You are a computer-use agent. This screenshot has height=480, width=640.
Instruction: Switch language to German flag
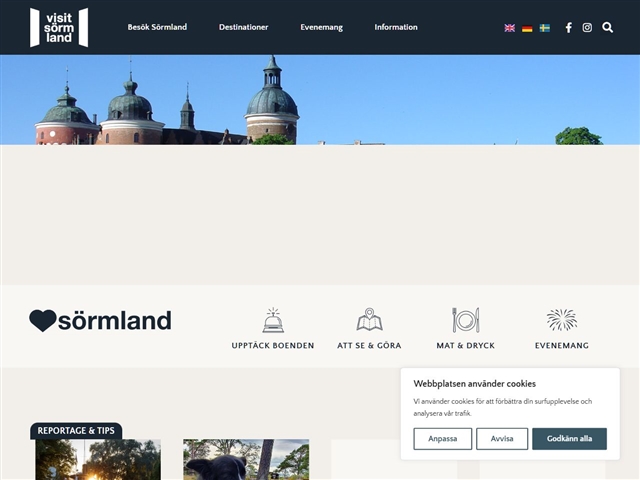click(527, 28)
